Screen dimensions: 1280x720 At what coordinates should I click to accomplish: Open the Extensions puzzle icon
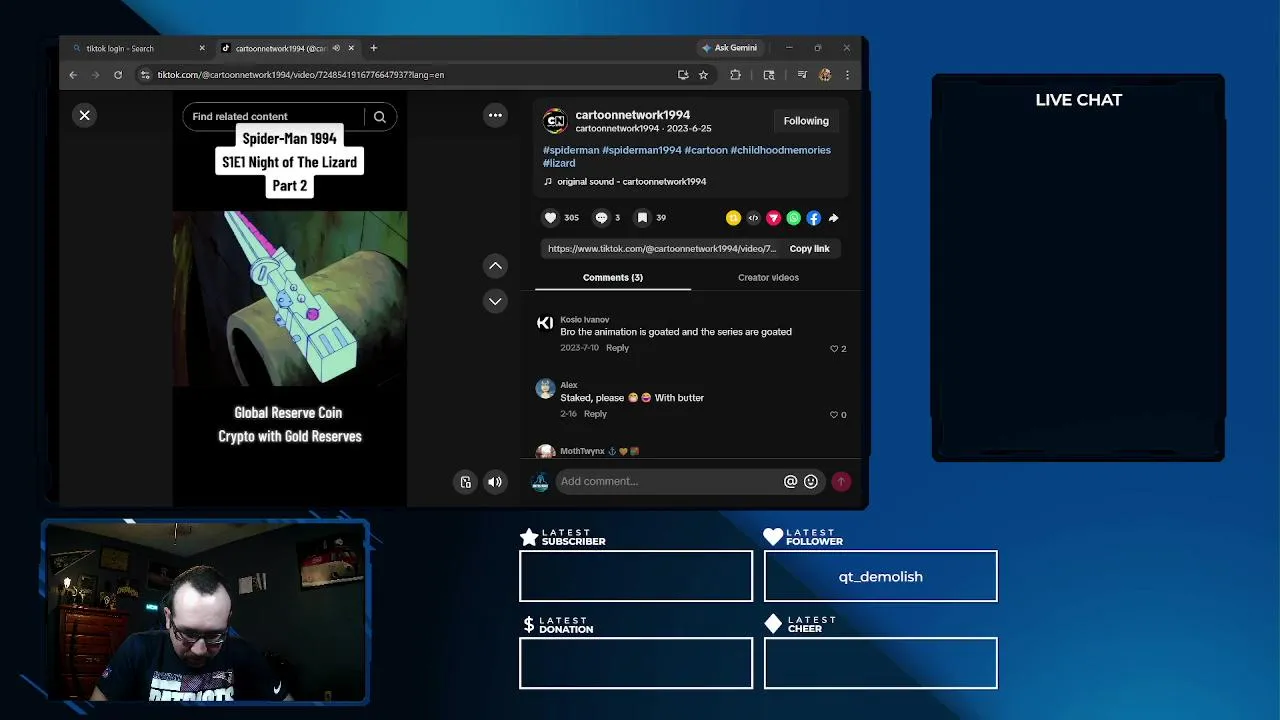[736, 75]
